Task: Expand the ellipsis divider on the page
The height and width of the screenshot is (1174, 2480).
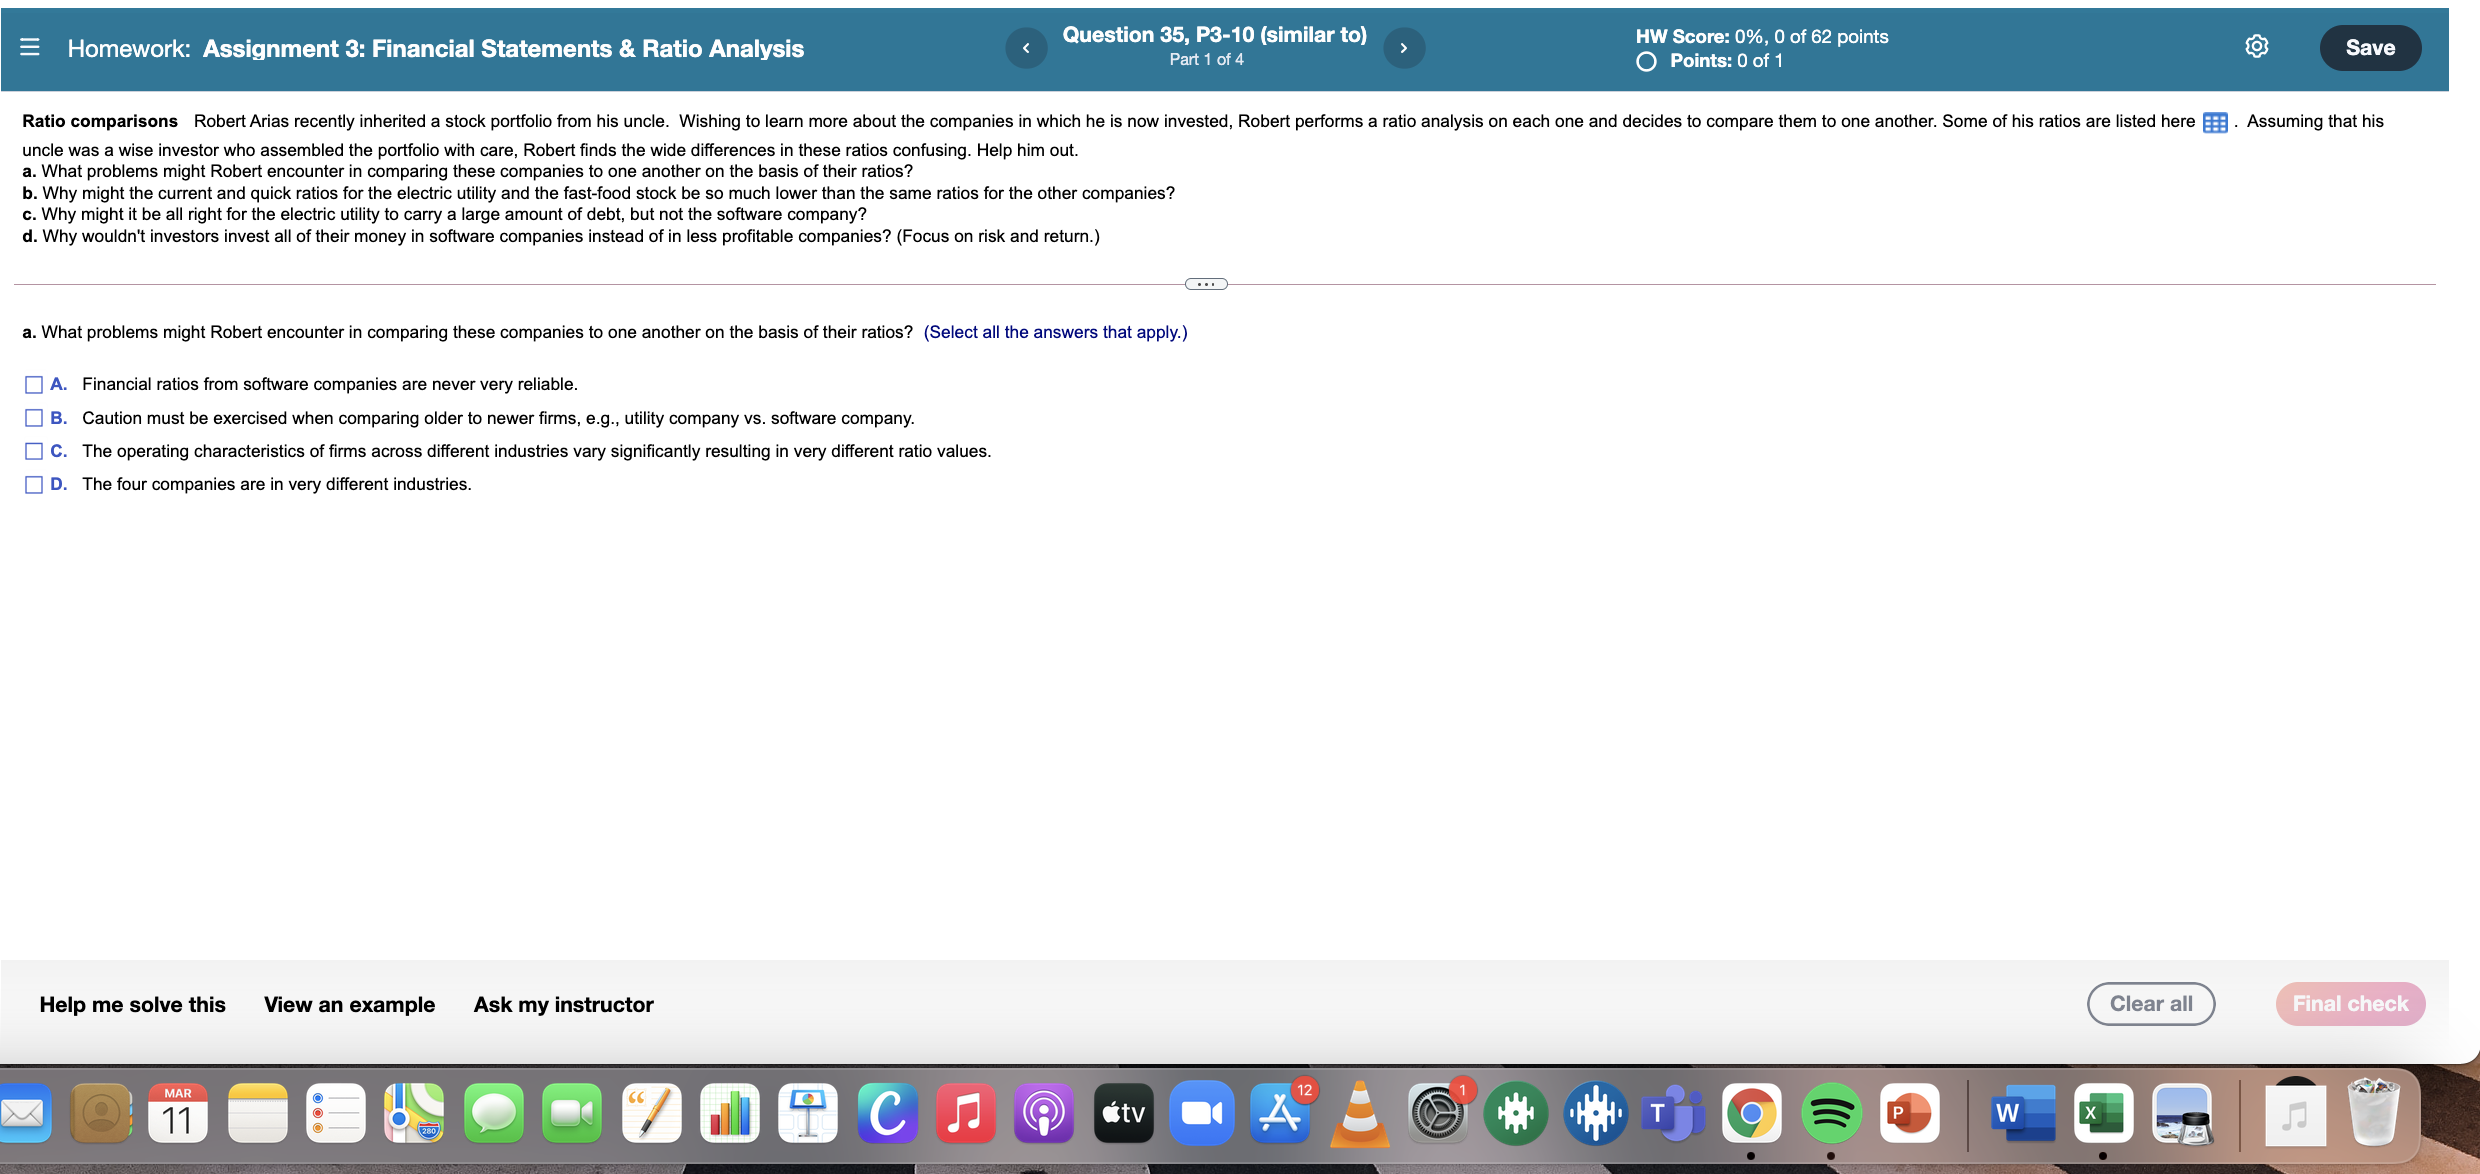Action: (x=1205, y=284)
